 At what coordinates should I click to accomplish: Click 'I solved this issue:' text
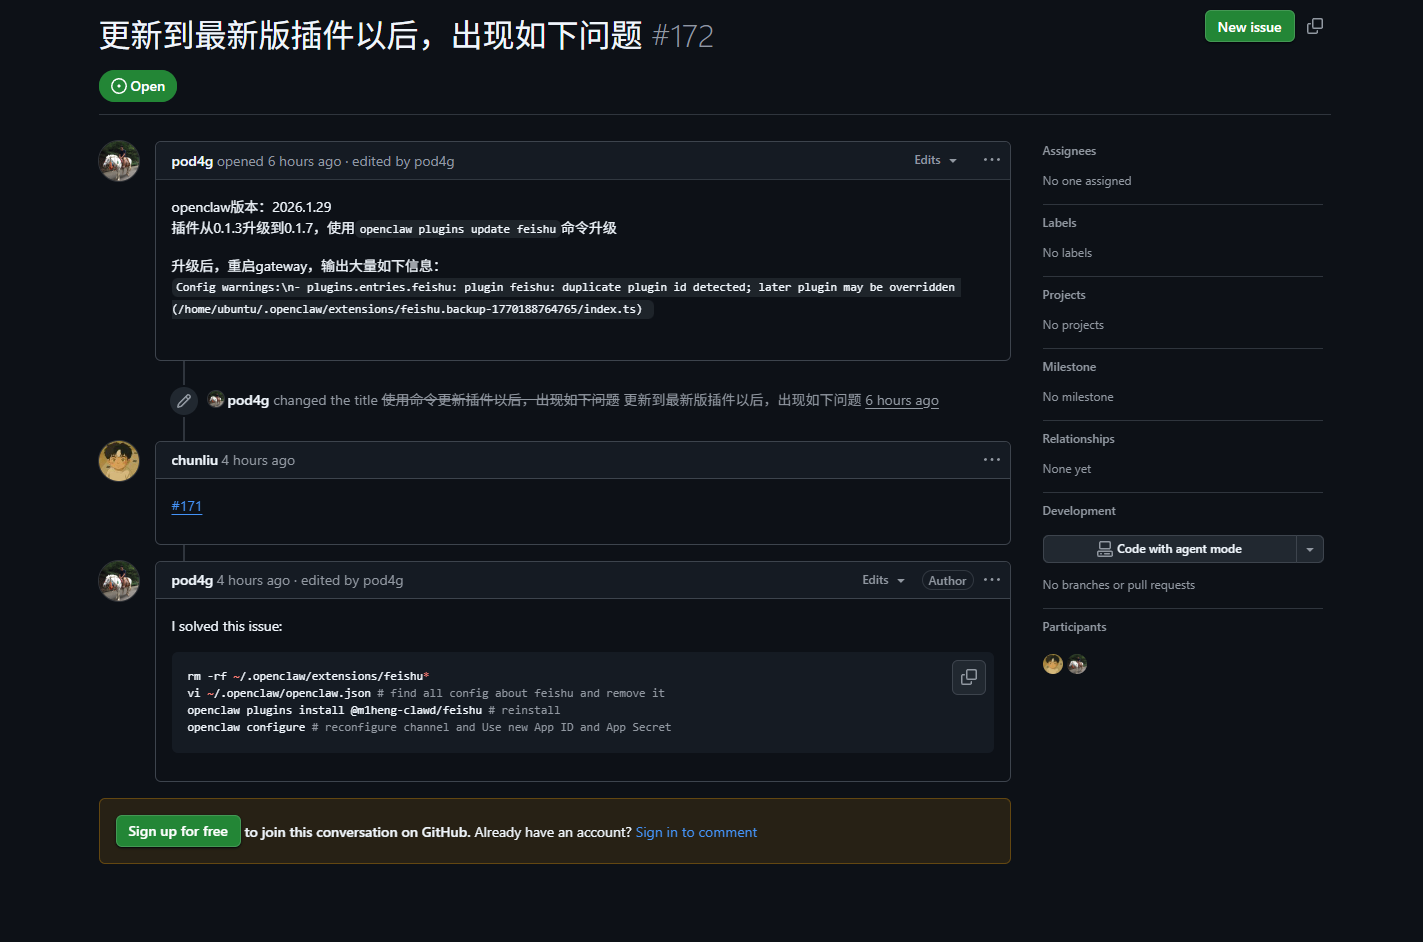point(227,626)
